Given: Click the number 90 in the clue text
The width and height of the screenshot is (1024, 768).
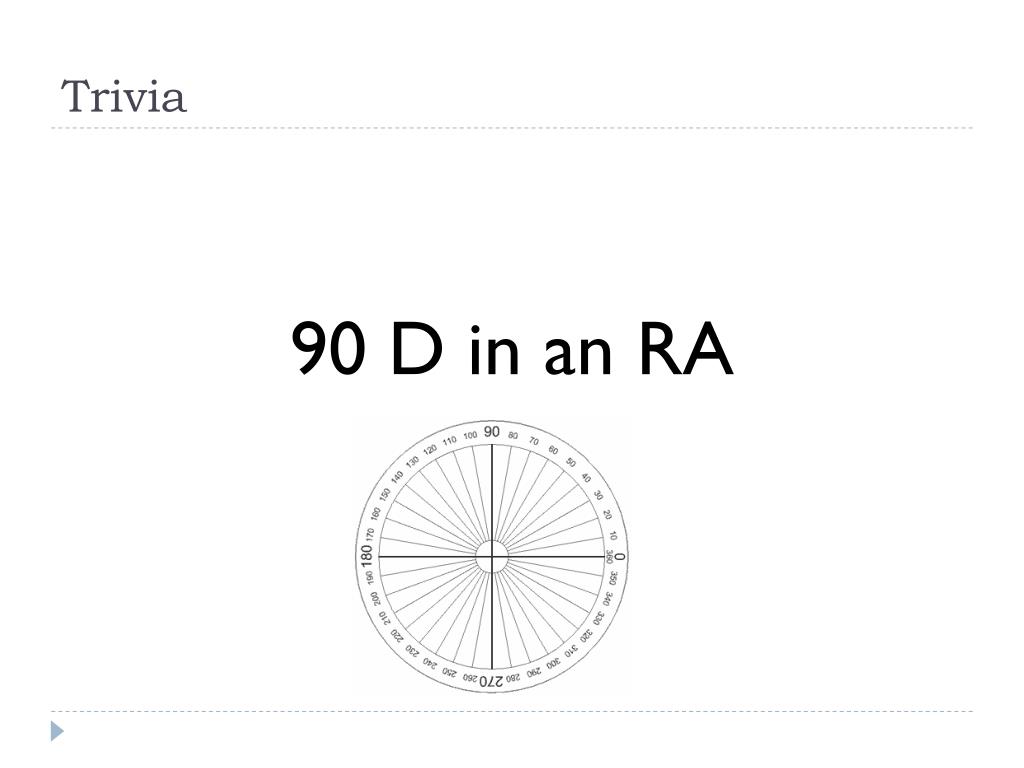Looking at the screenshot, I should (x=328, y=349).
